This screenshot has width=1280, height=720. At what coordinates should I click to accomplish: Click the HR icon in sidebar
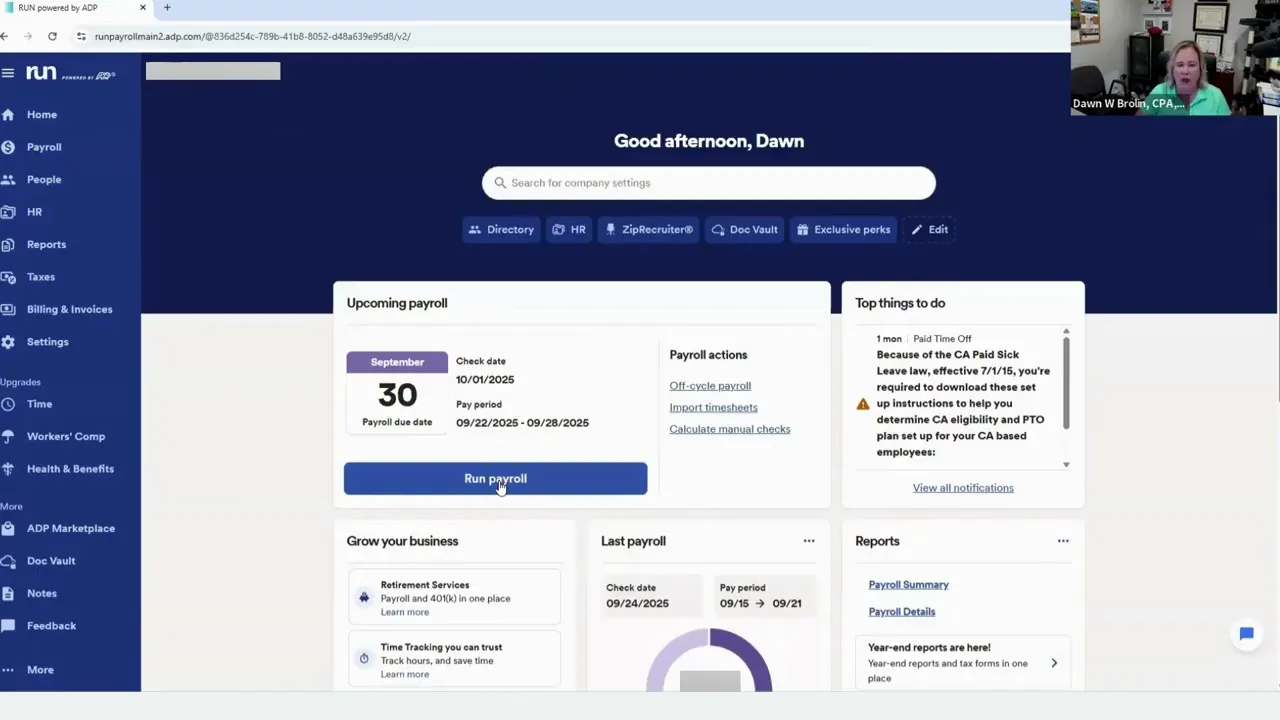point(8,212)
